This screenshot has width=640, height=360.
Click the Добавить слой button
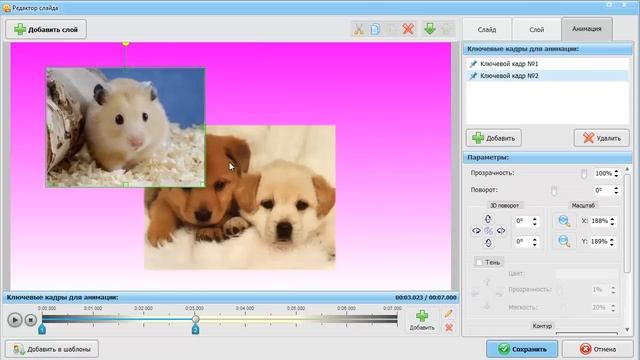(x=46, y=29)
